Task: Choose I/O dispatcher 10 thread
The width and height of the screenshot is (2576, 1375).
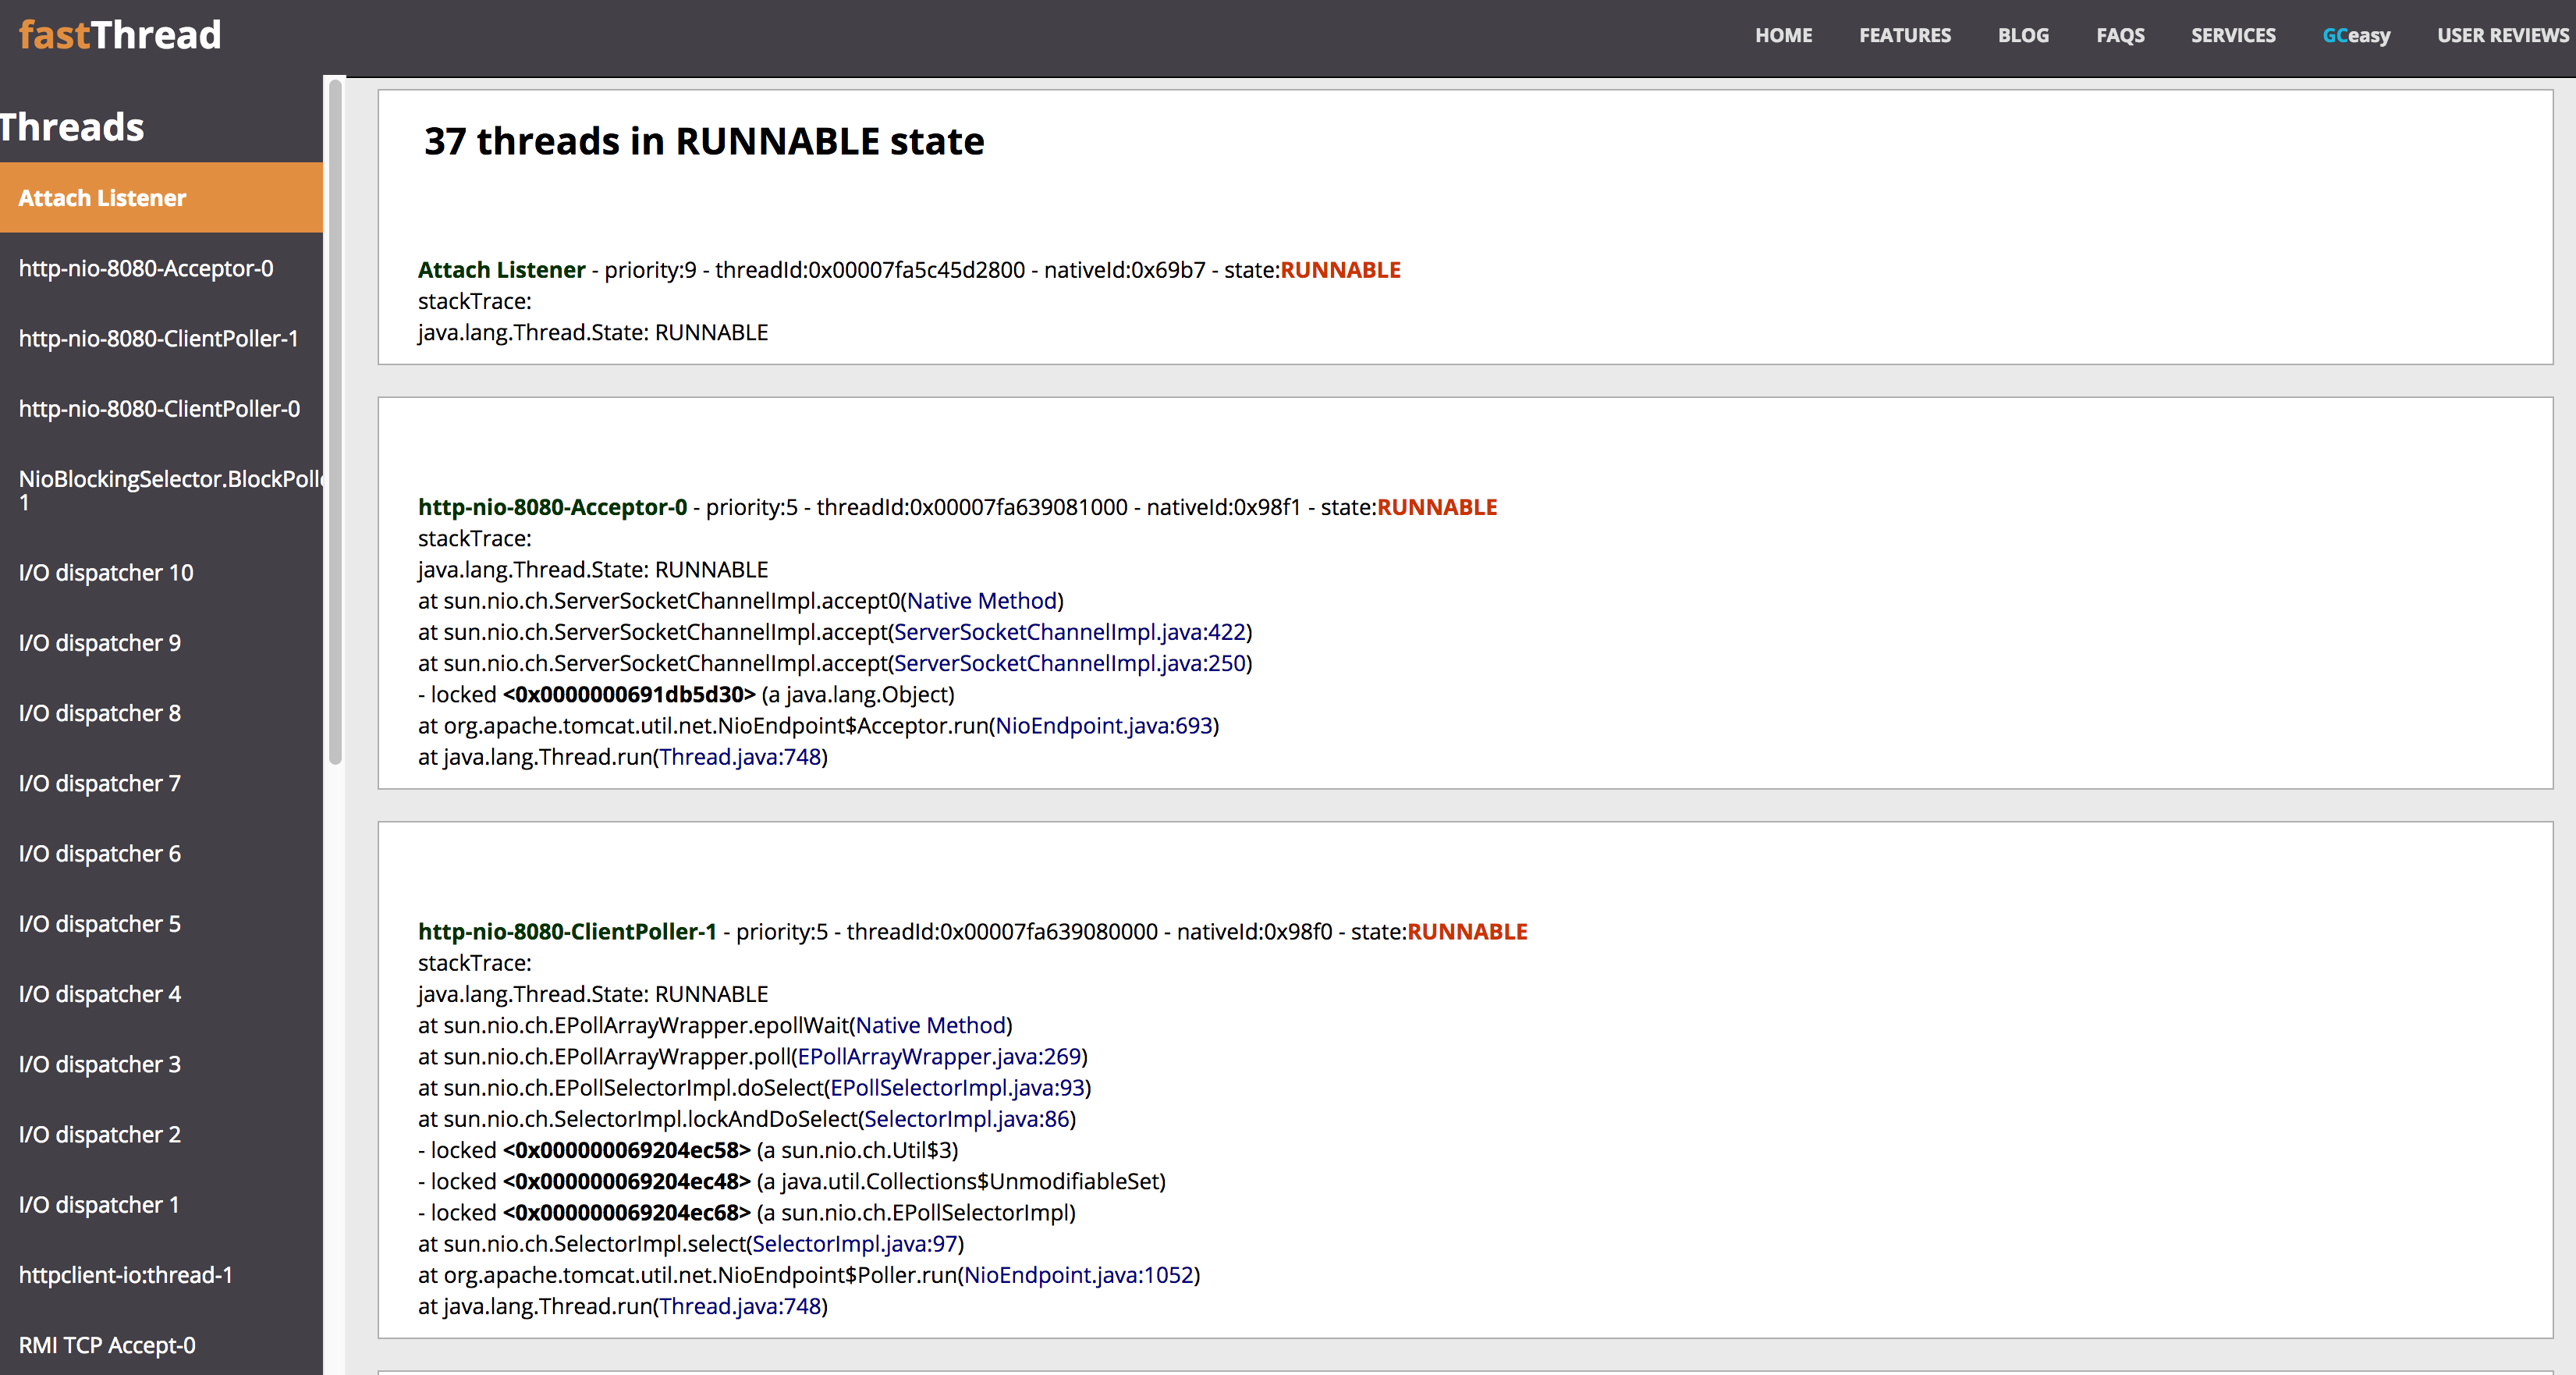Action: coord(106,572)
